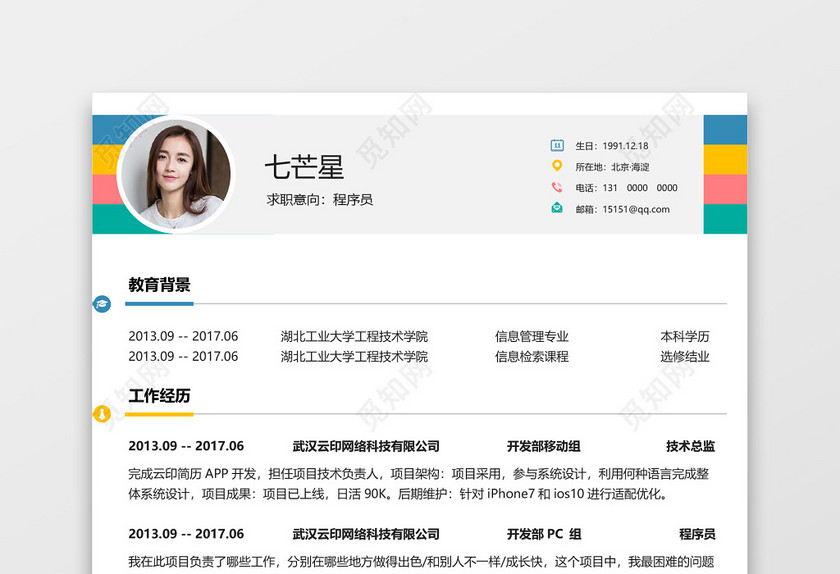Click the paragraph beginning 我在此项目负责了哪些工作

tap(421, 562)
